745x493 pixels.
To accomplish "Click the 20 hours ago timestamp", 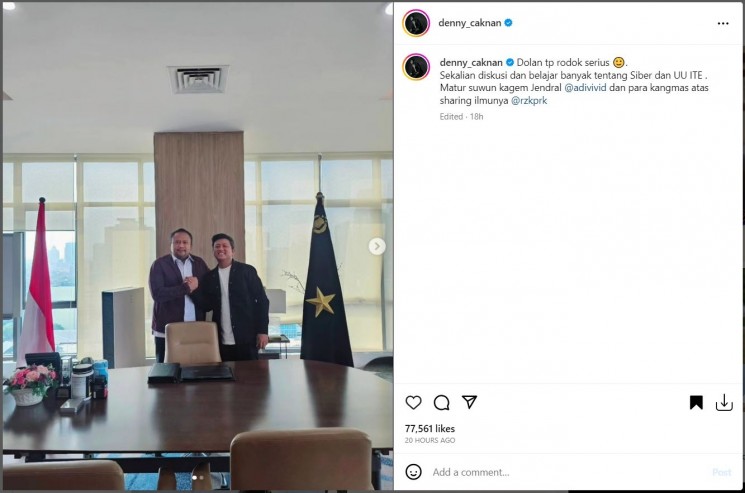I will coord(430,440).
